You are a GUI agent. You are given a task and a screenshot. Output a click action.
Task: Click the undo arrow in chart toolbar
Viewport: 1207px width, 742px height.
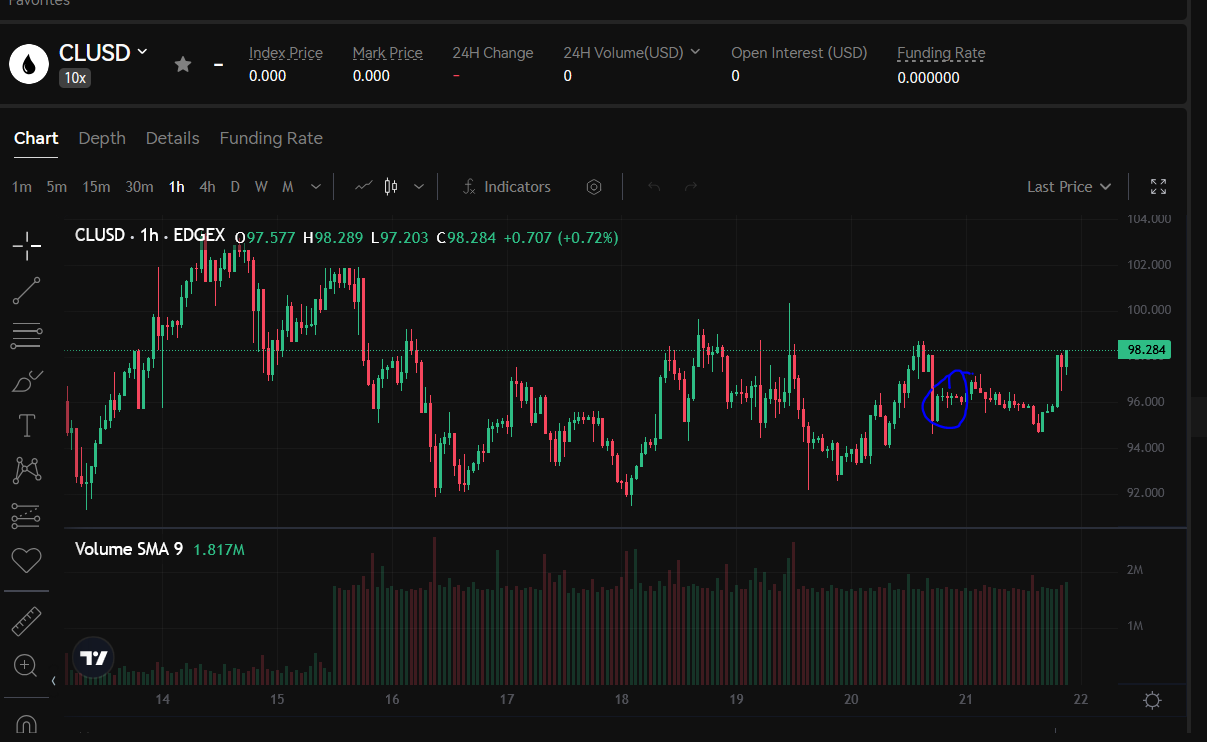(654, 187)
